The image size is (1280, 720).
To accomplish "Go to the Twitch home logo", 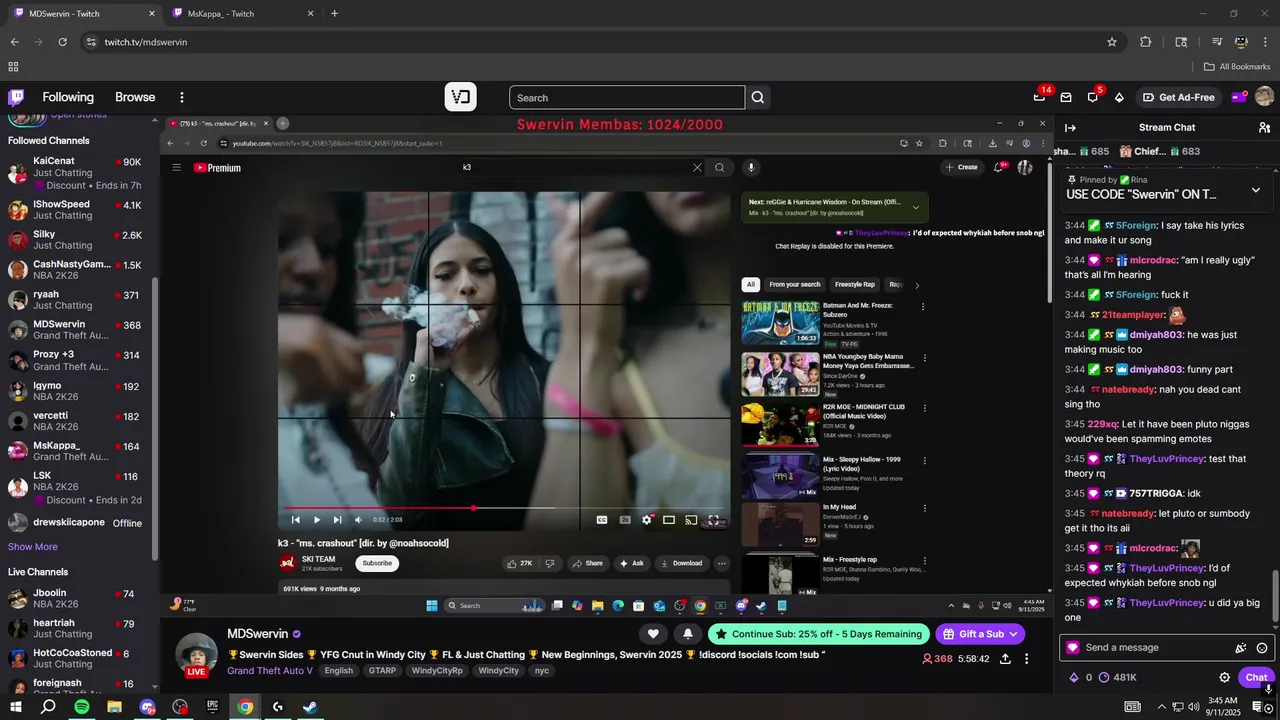I will pos(16,97).
